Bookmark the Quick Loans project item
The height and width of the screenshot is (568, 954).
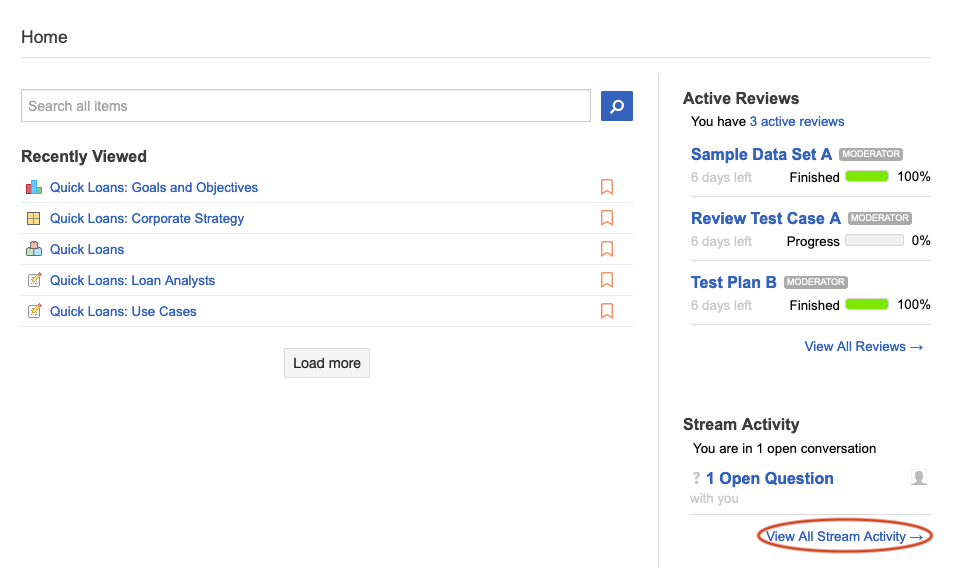click(606, 249)
